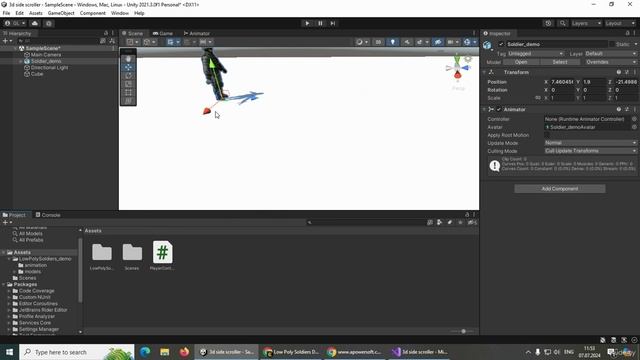Select the Hand (view) tool in Scene
The height and width of the screenshot is (360, 640).
tap(128, 59)
